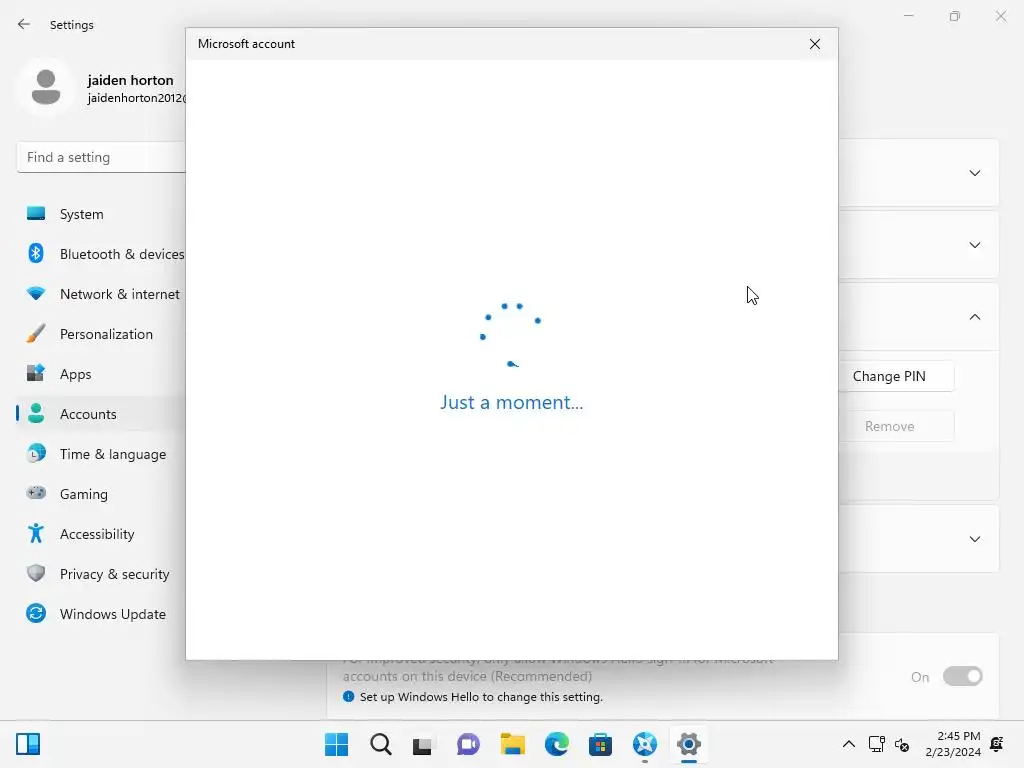Click the Personalization paintbrush icon
Image resolution: width=1024 pixels, height=768 pixels.
point(36,333)
